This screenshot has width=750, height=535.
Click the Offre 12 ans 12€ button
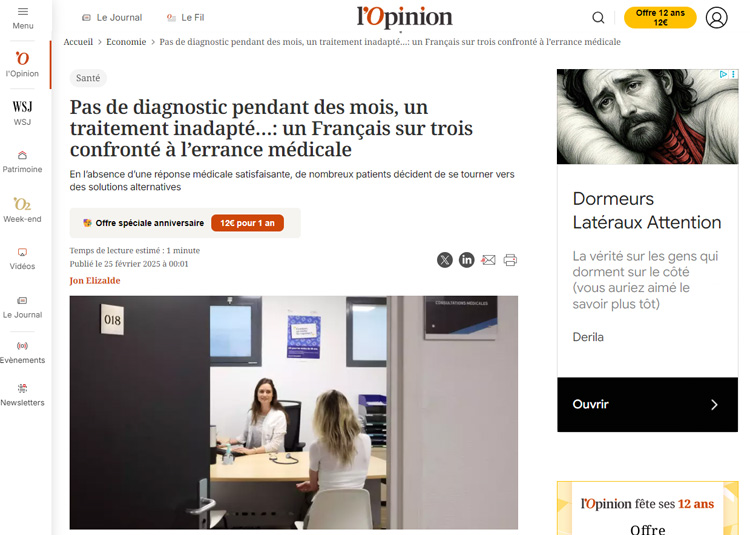point(660,18)
